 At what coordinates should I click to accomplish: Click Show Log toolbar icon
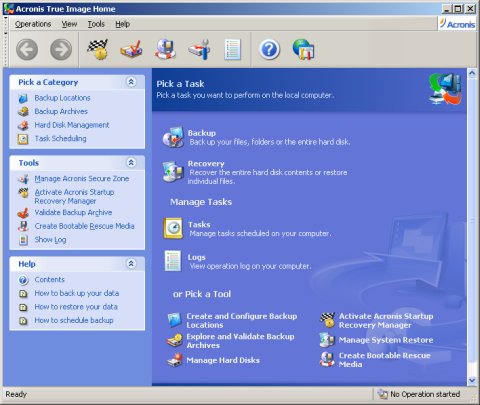232,49
